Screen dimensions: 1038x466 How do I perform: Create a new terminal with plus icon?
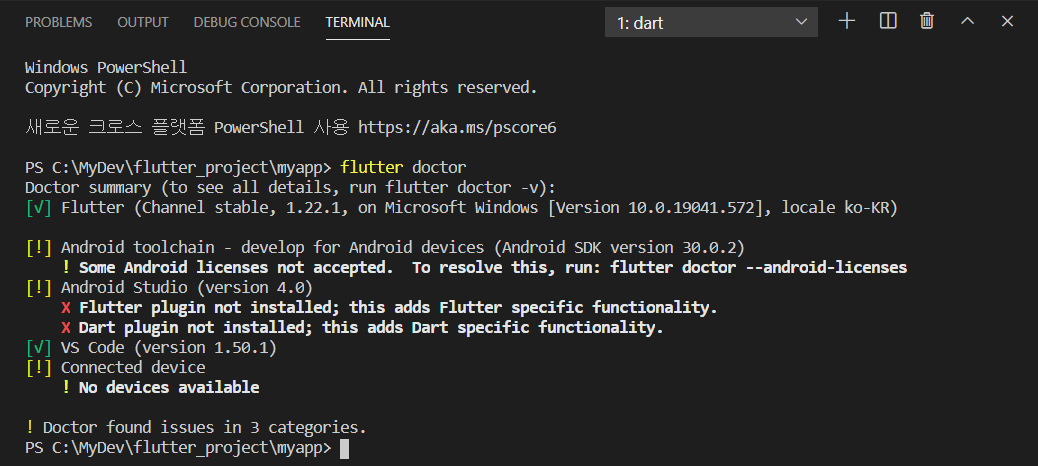(847, 21)
